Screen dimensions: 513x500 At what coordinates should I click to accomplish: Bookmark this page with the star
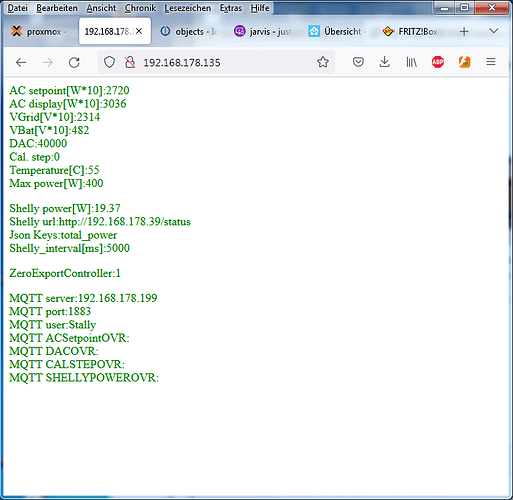coord(323,62)
